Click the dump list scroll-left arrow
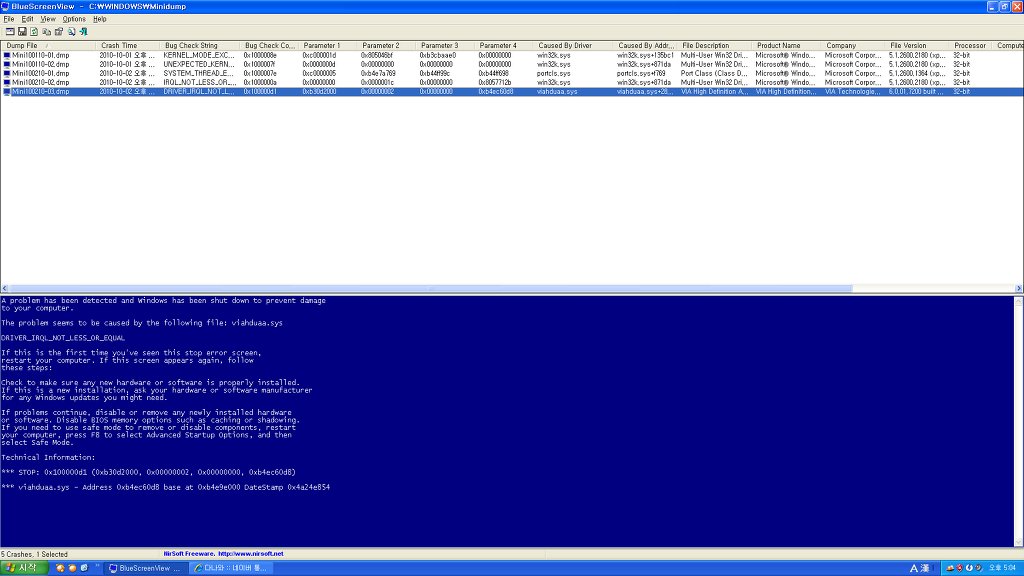Screen dimensions: 1024x576 [5, 288]
